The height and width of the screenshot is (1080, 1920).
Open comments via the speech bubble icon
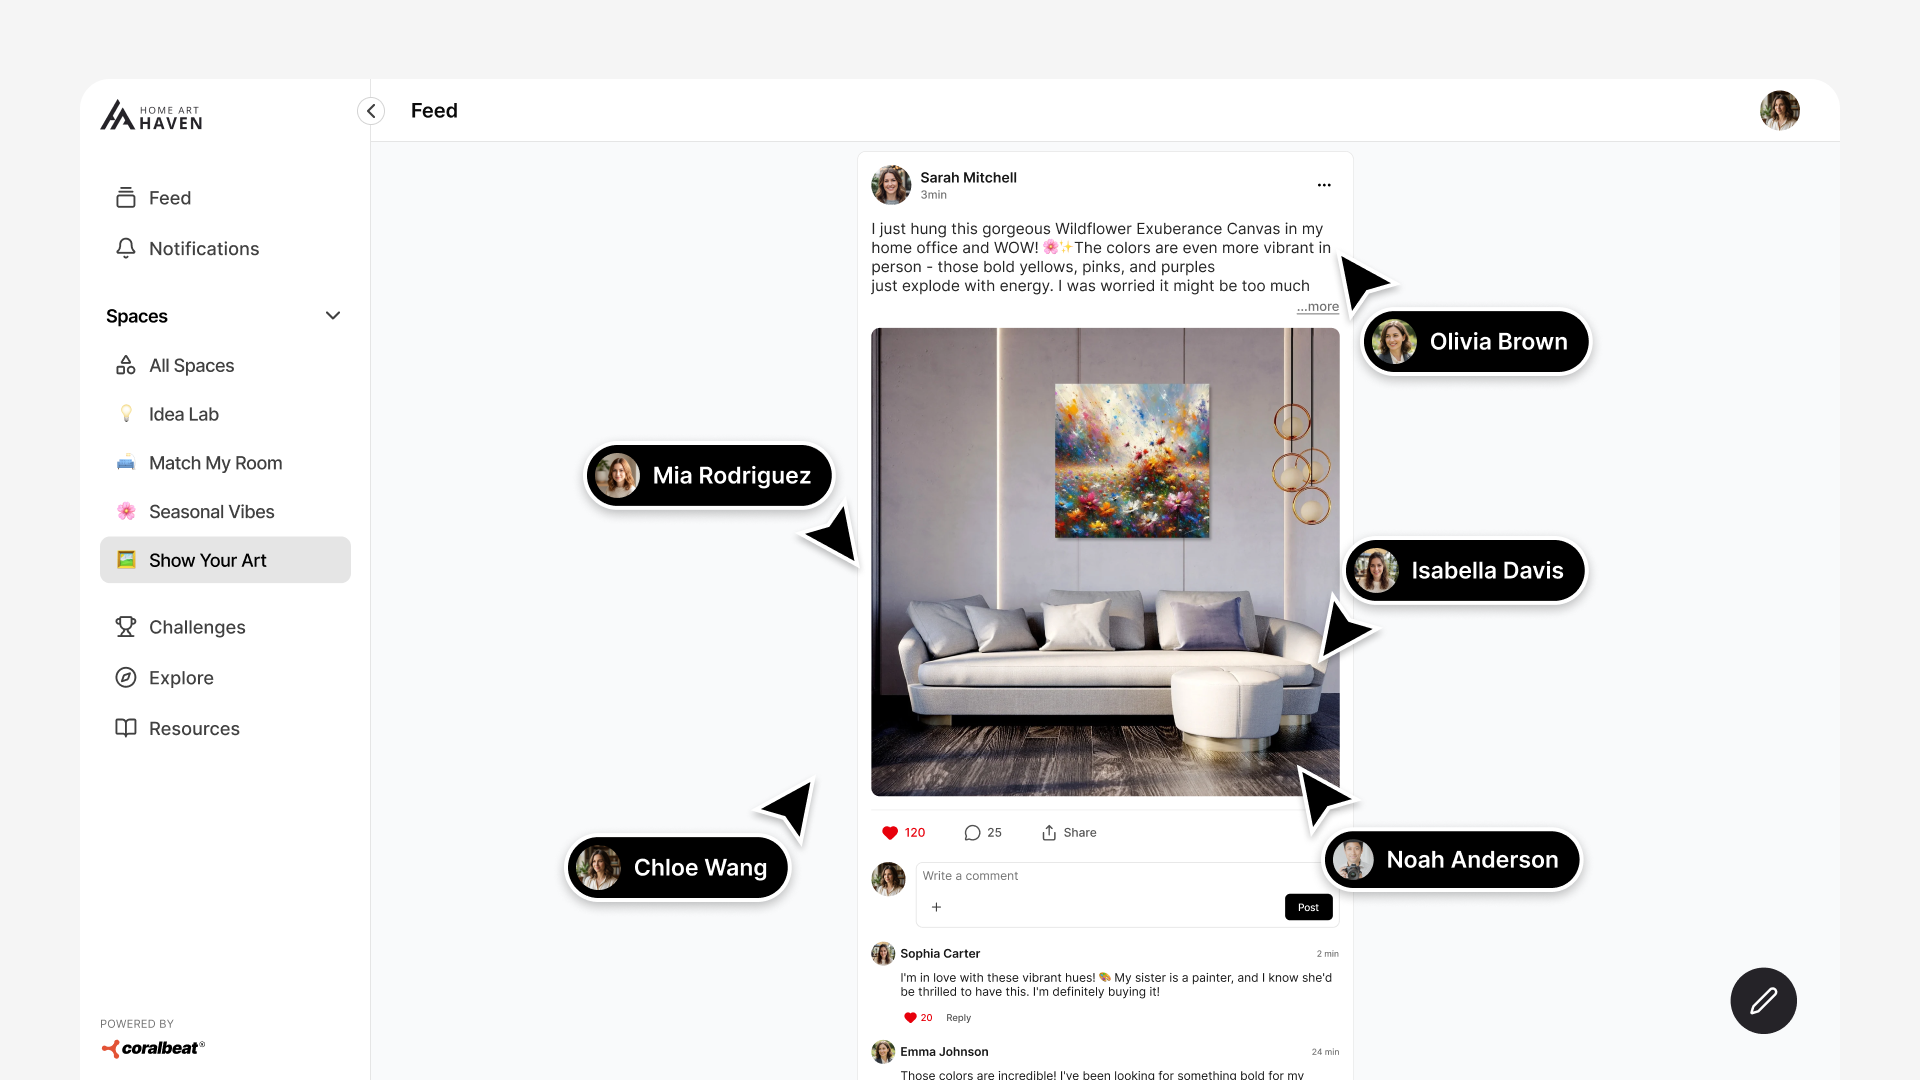972,833
